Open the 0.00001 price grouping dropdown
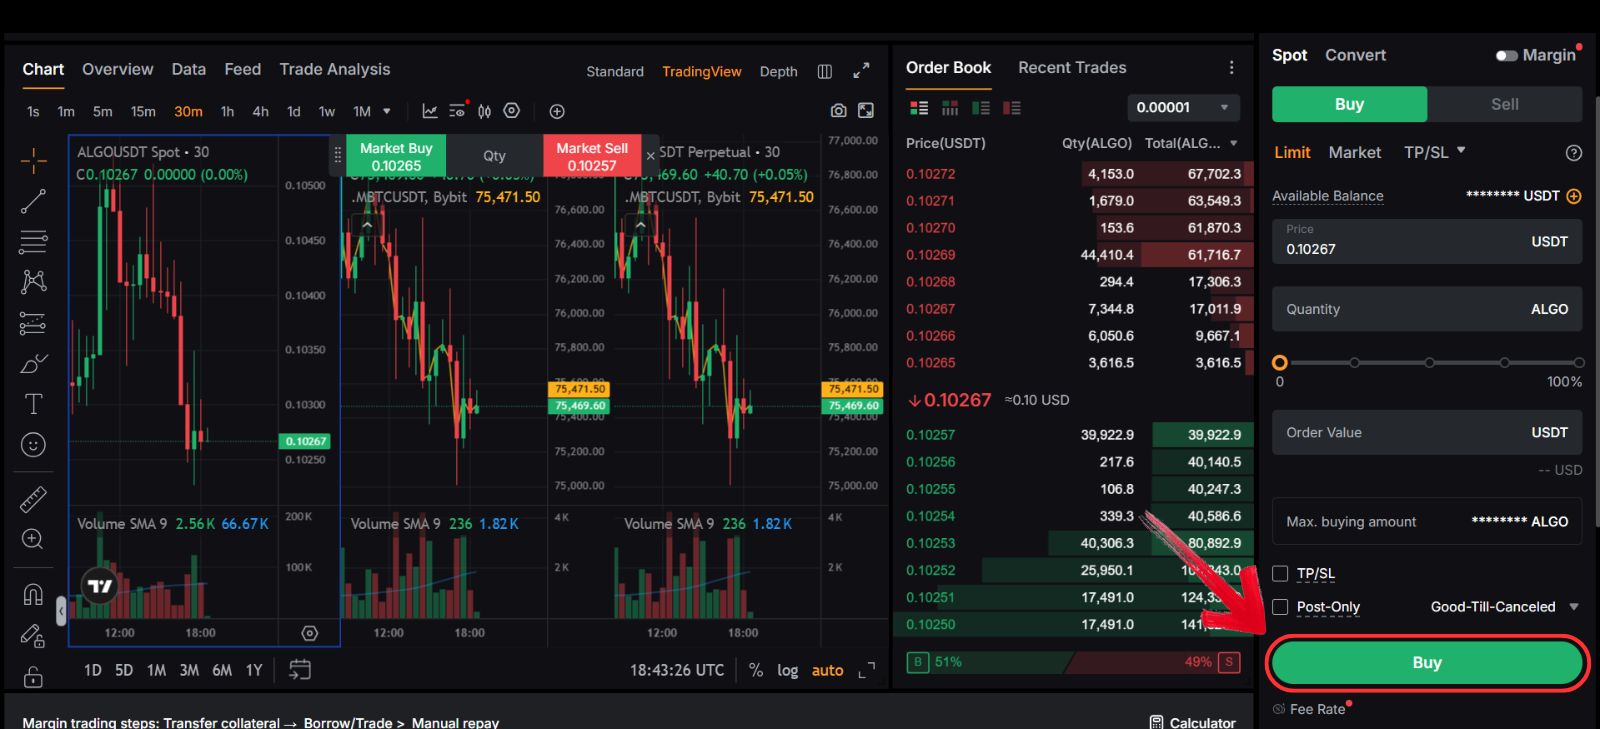Screen dimensions: 1600x729 point(1184,107)
